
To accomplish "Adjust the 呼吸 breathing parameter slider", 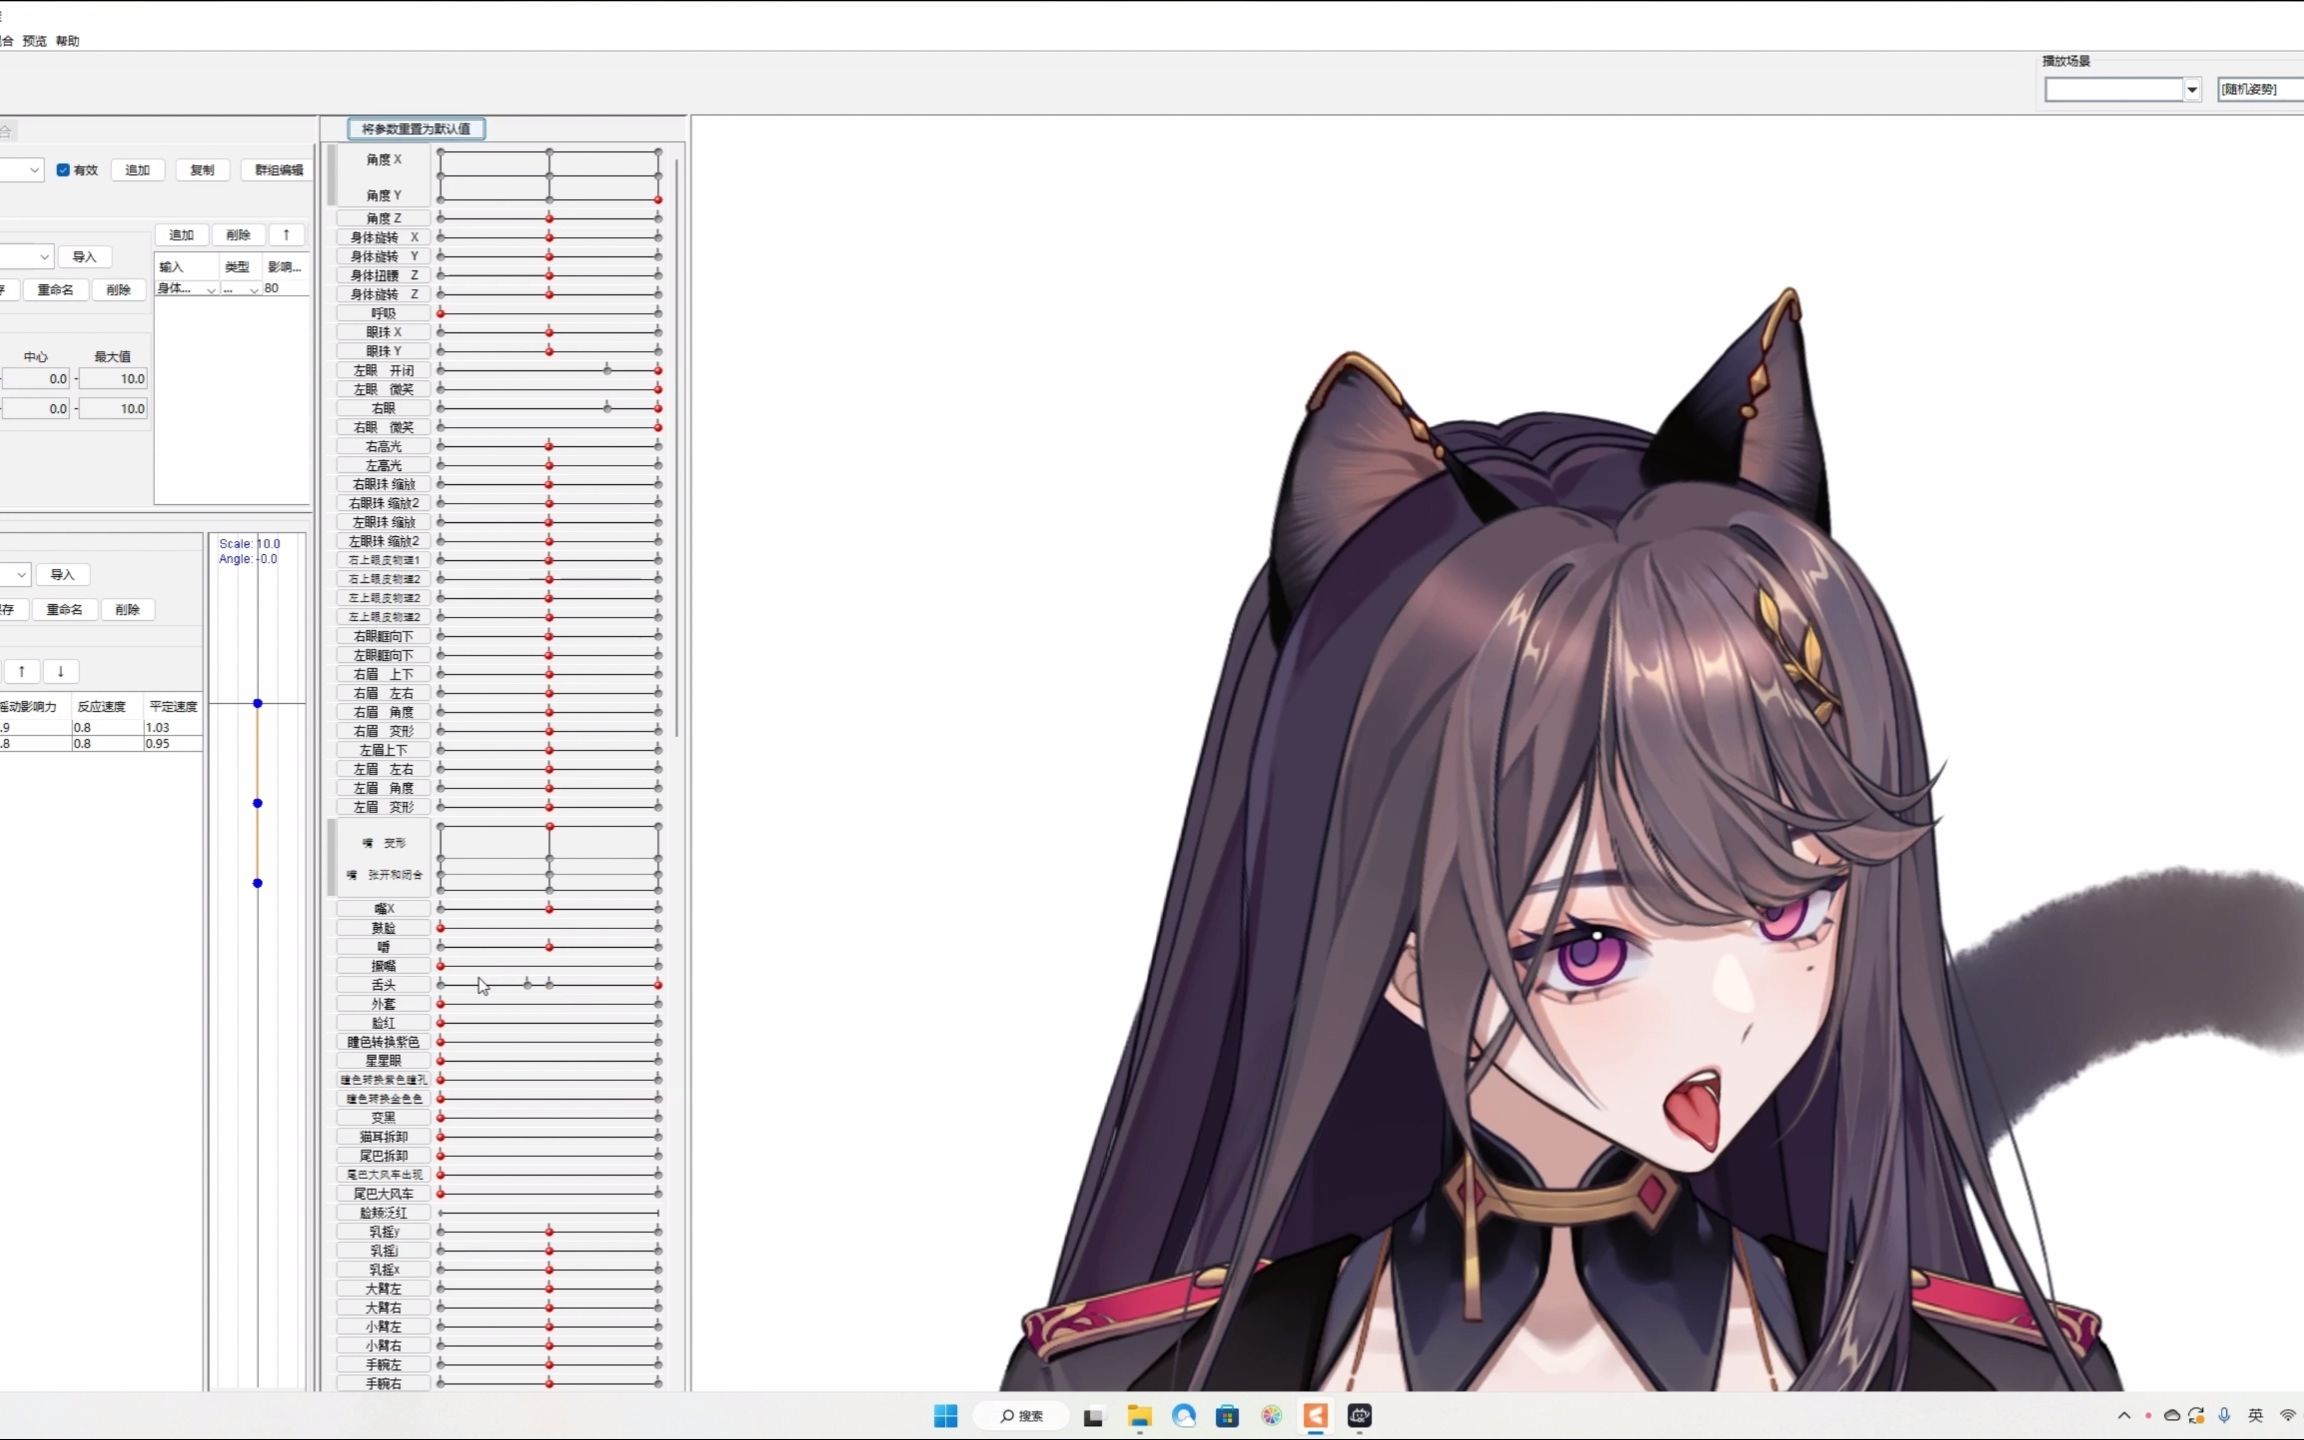I will [x=550, y=312].
